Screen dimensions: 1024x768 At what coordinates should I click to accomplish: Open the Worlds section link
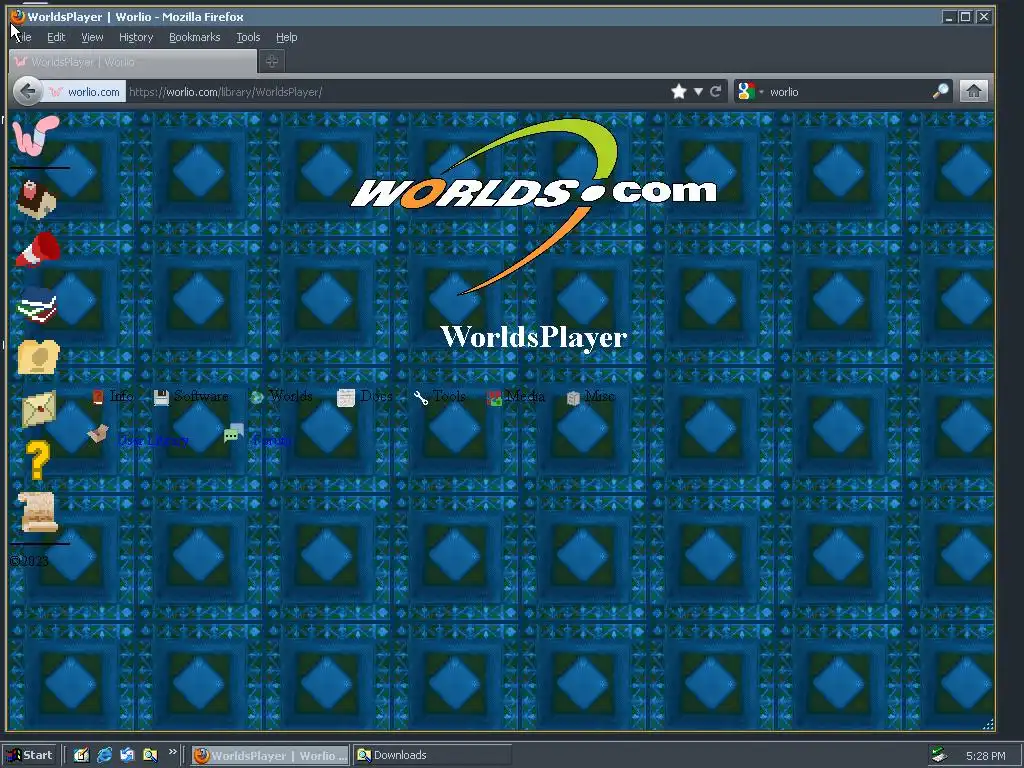pyautogui.click(x=291, y=396)
